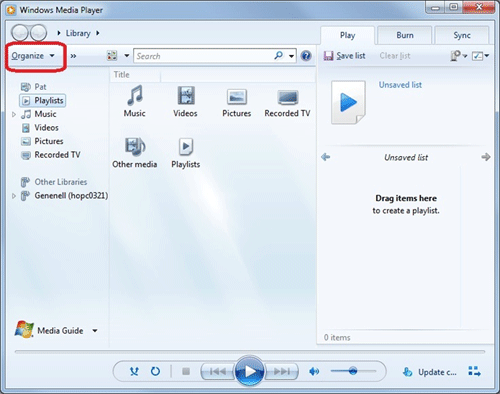Open the Pictures library icon
Image resolution: width=500 pixels, height=394 pixels.
pyautogui.click(x=237, y=103)
